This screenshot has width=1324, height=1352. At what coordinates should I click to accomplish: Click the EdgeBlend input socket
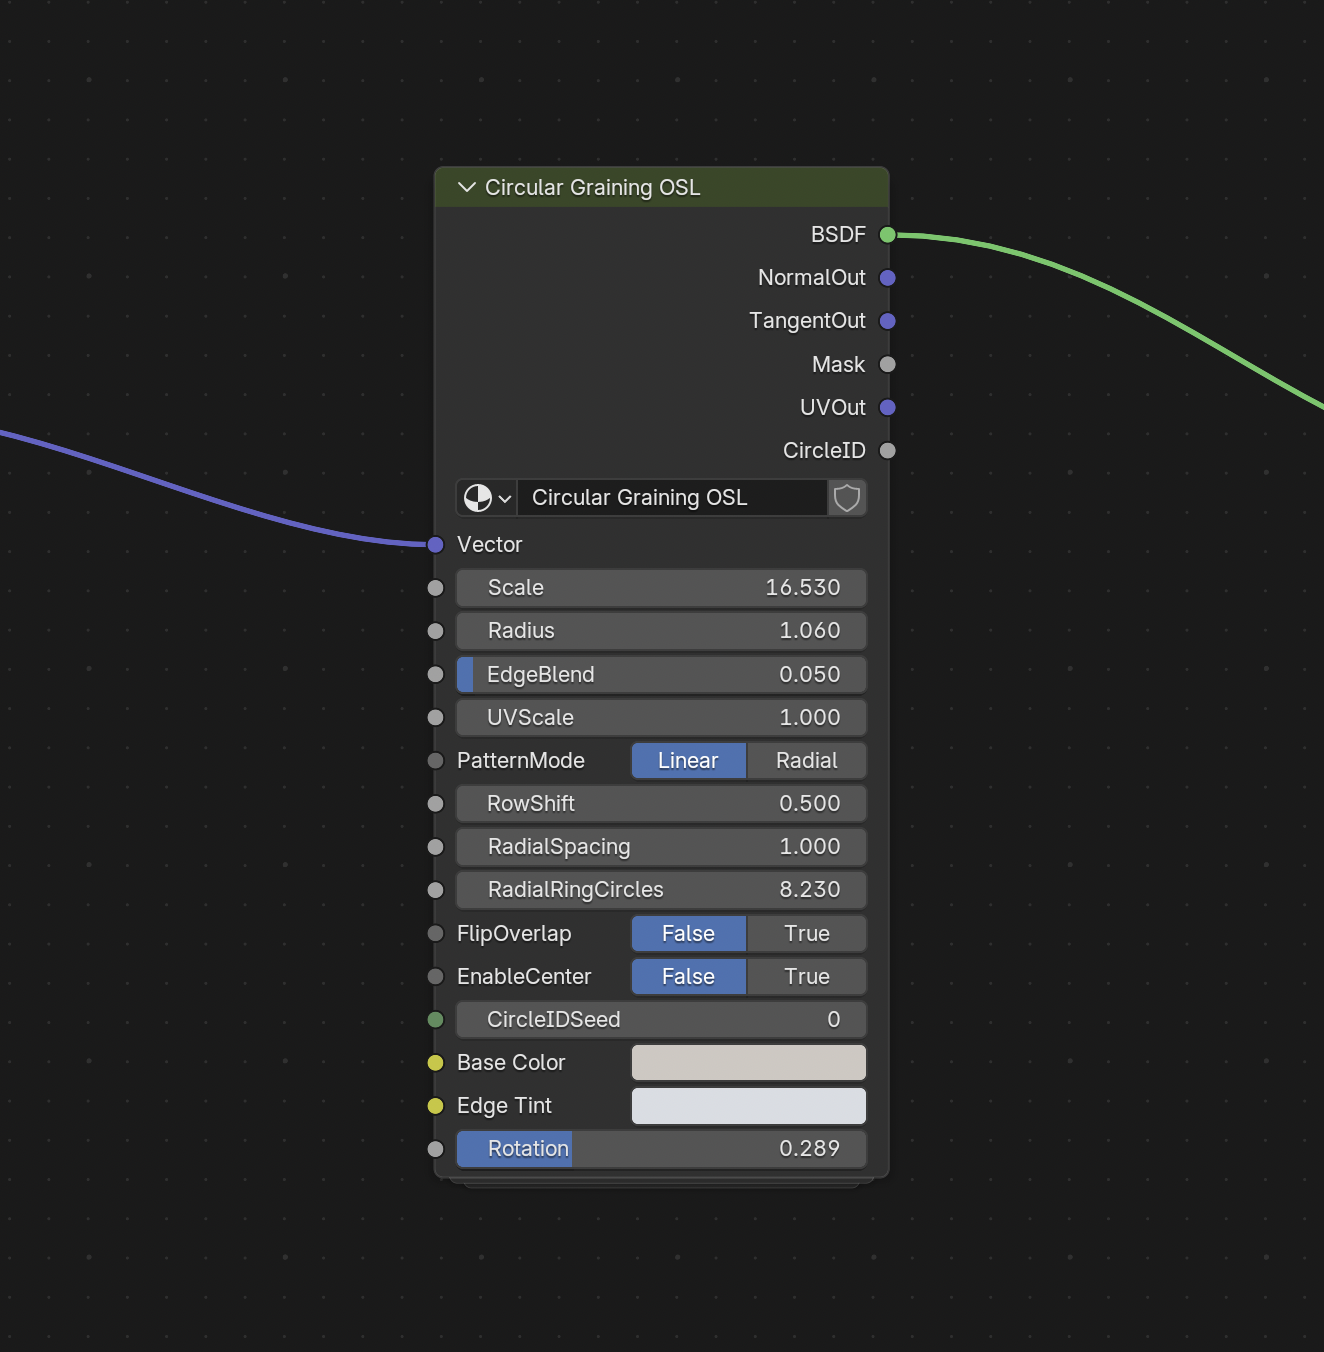pyautogui.click(x=435, y=674)
